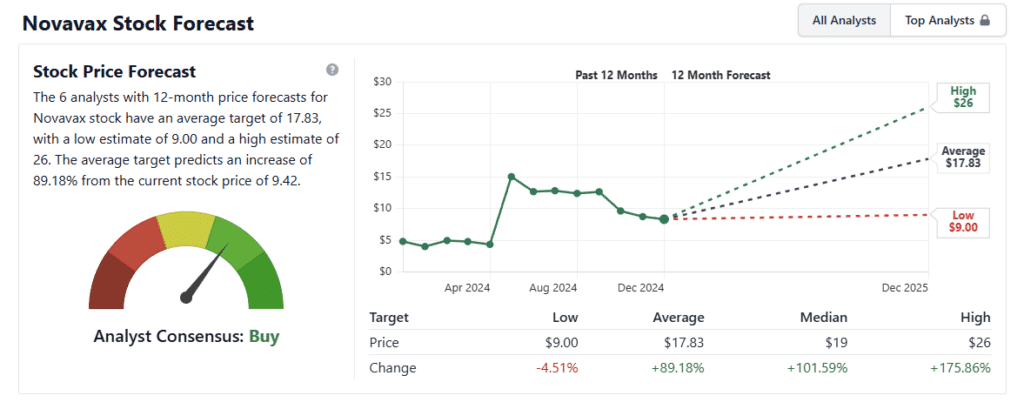Click the Median price $19 cell
The height and width of the screenshot is (409, 1024).
tap(833, 342)
